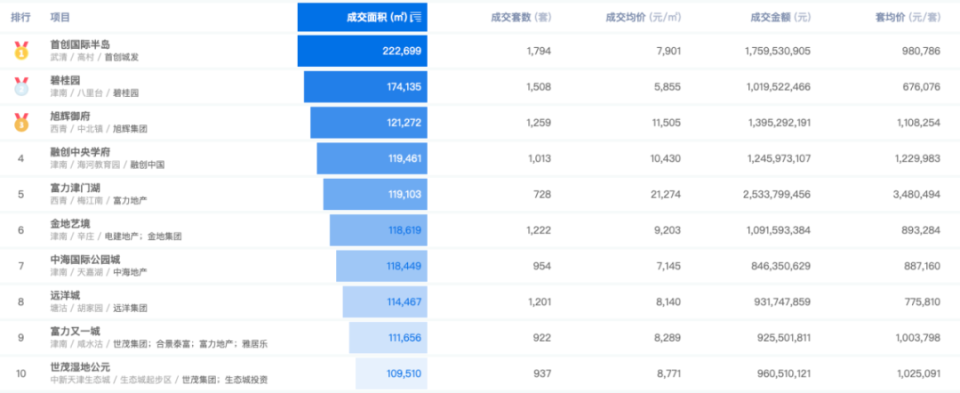Click the area bar showing 111,656
Image resolution: width=960 pixels, height=393 pixels.
pyautogui.click(x=388, y=337)
